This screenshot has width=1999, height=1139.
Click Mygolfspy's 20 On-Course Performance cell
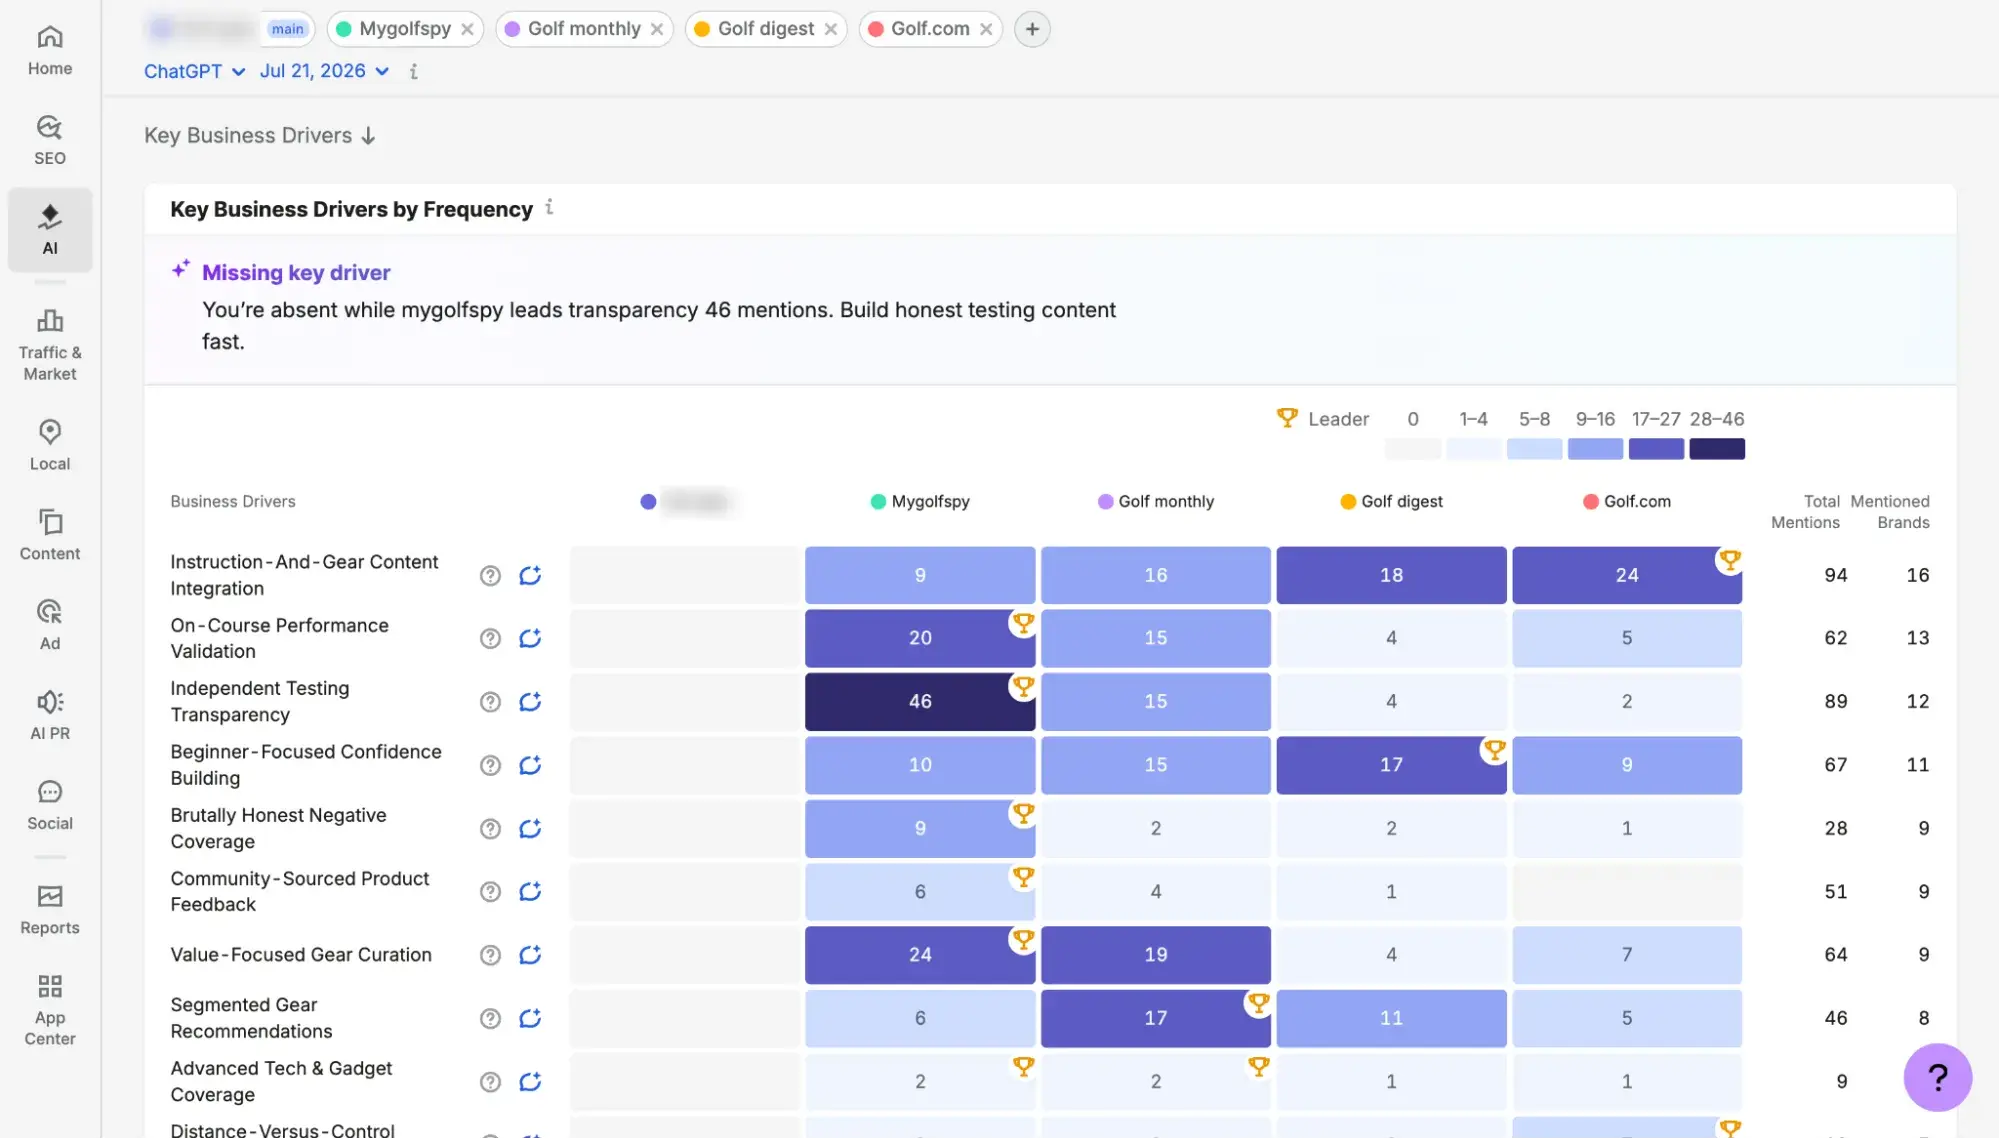(920, 638)
